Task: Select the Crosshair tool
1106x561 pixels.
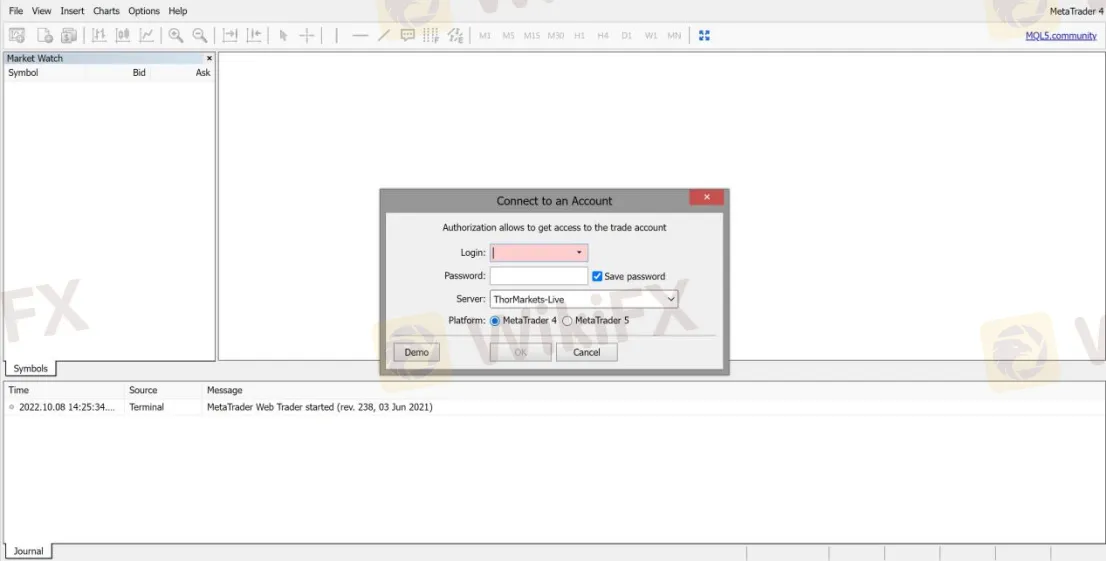Action: pyautogui.click(x=307, y=35)
